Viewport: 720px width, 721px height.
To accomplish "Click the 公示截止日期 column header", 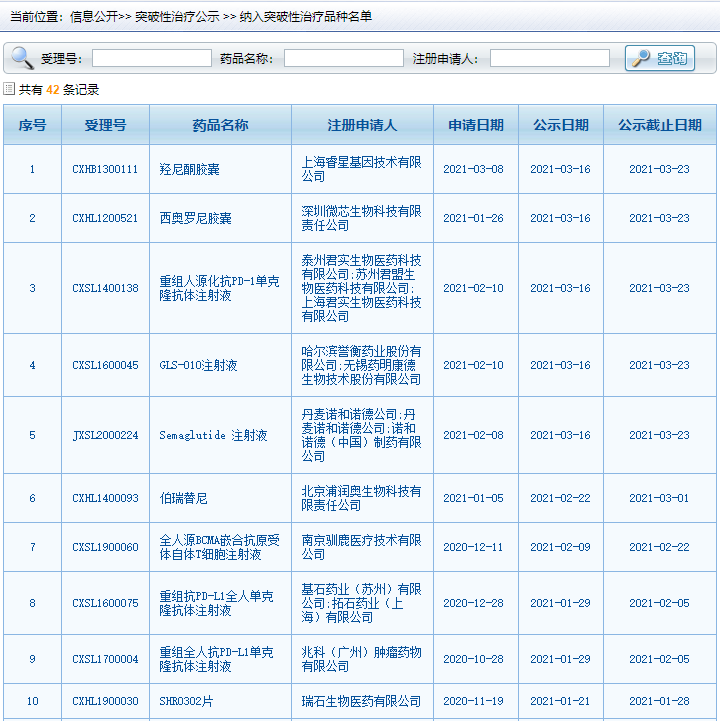I will (660, 125).
